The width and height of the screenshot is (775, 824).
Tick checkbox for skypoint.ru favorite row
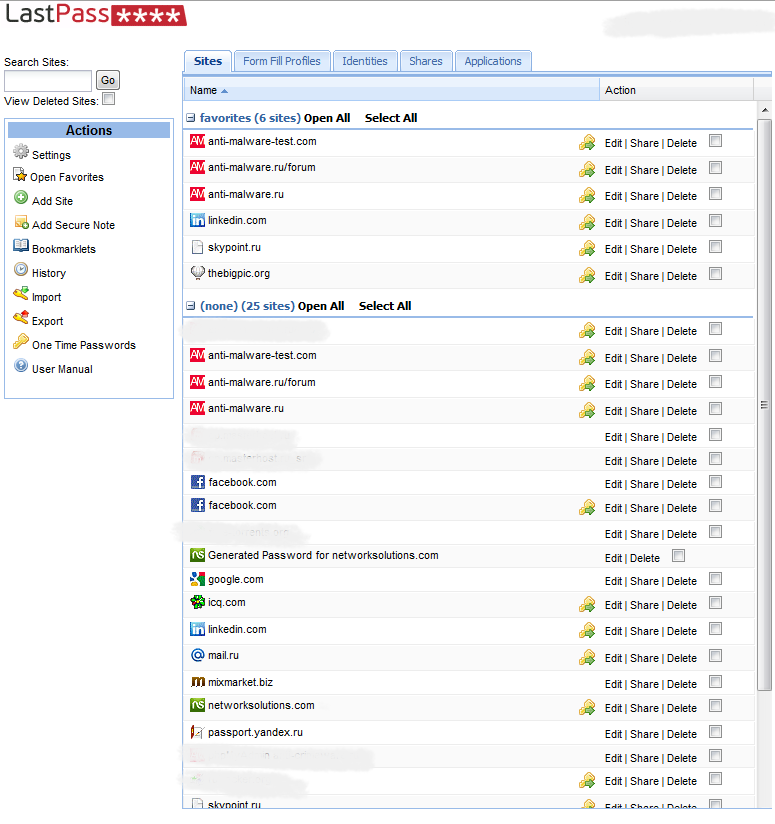tap(715, 247)
